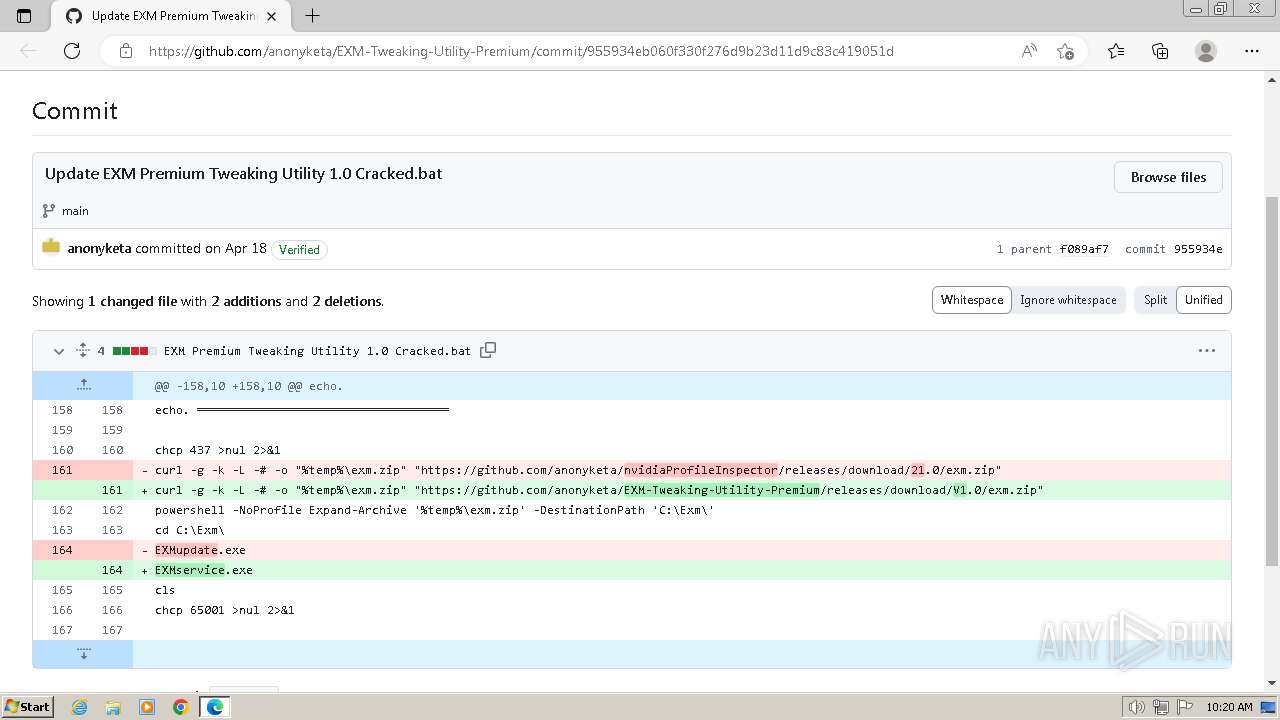The height and width of the screenshot is (720, 1280).
Task: Click the hunk header @@ -158,10 +158,10 @@
Action: coord(249,386)
